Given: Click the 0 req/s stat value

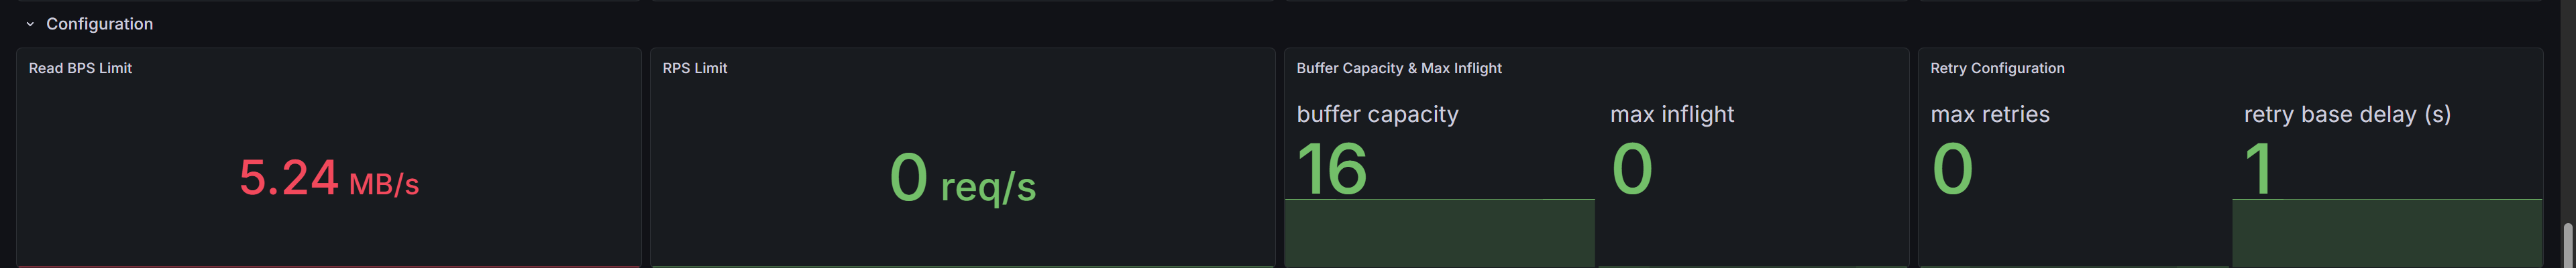Looking at the screenshot, I should [962, 180].
